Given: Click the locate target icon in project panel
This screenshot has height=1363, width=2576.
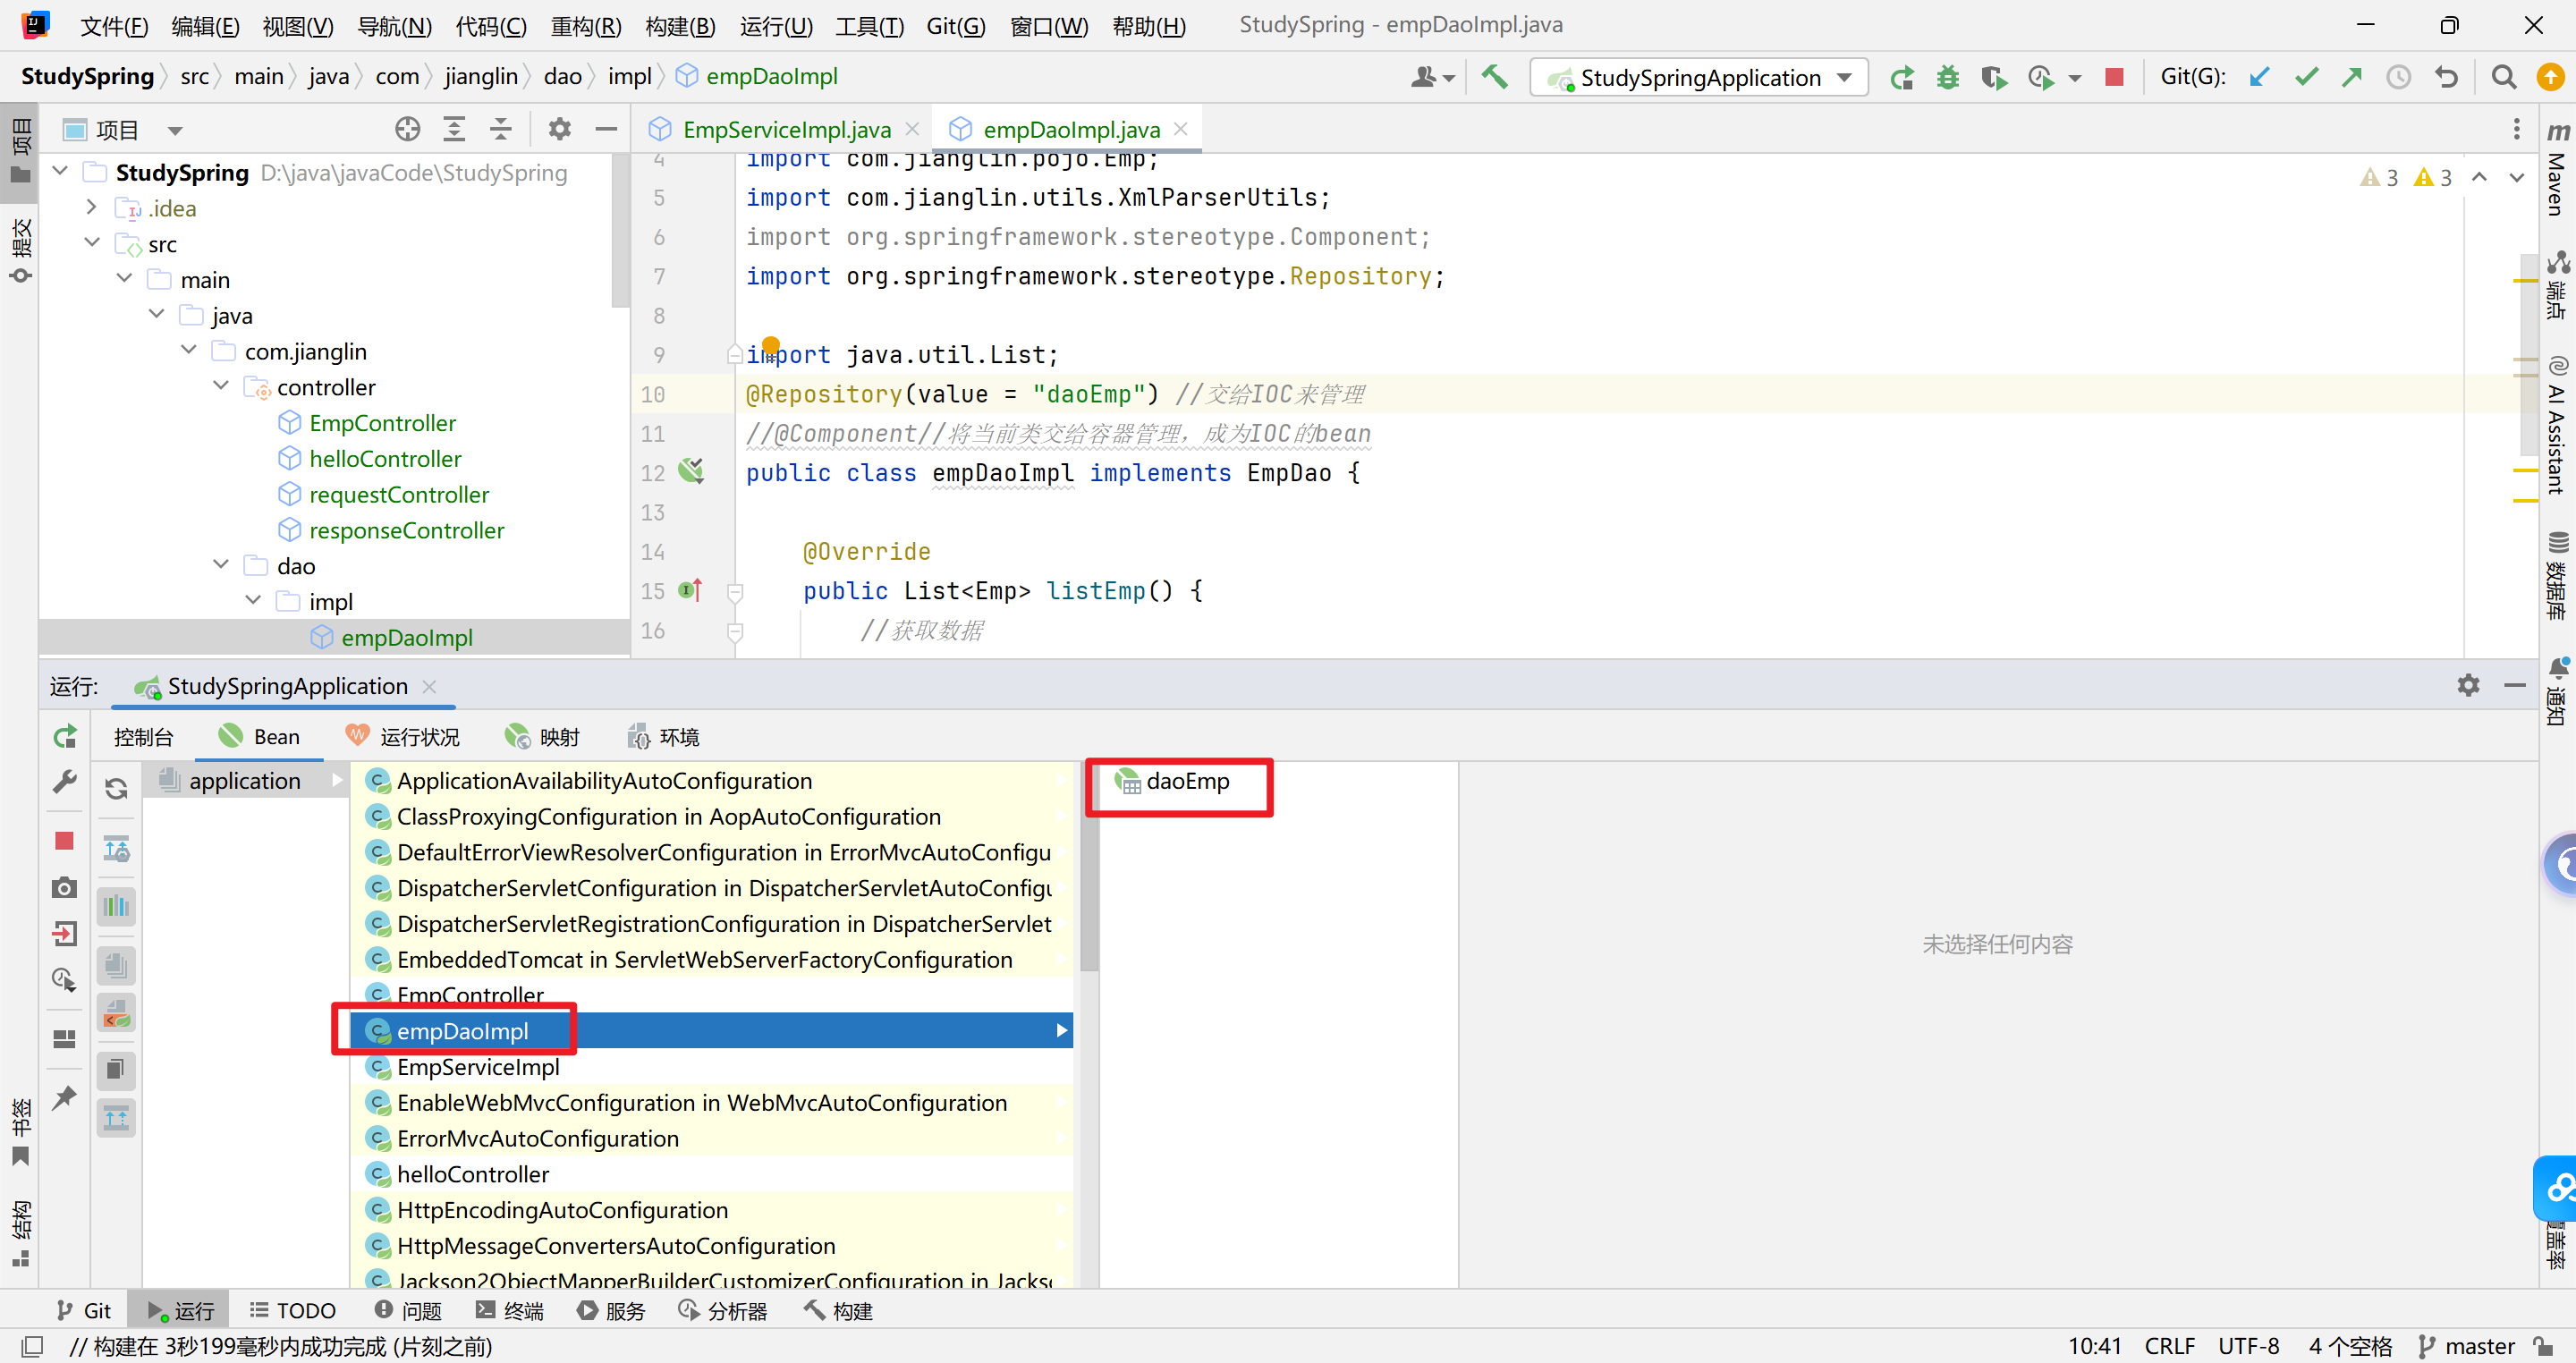Looking at the screenshot, I should tap(407, 129).
